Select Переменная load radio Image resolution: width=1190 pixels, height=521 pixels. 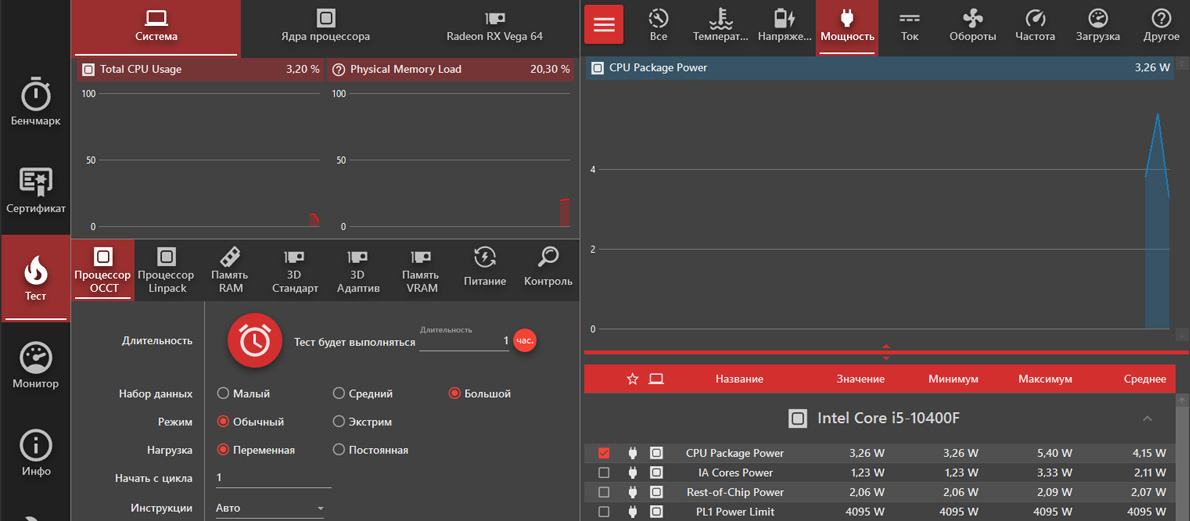point(256,450)
